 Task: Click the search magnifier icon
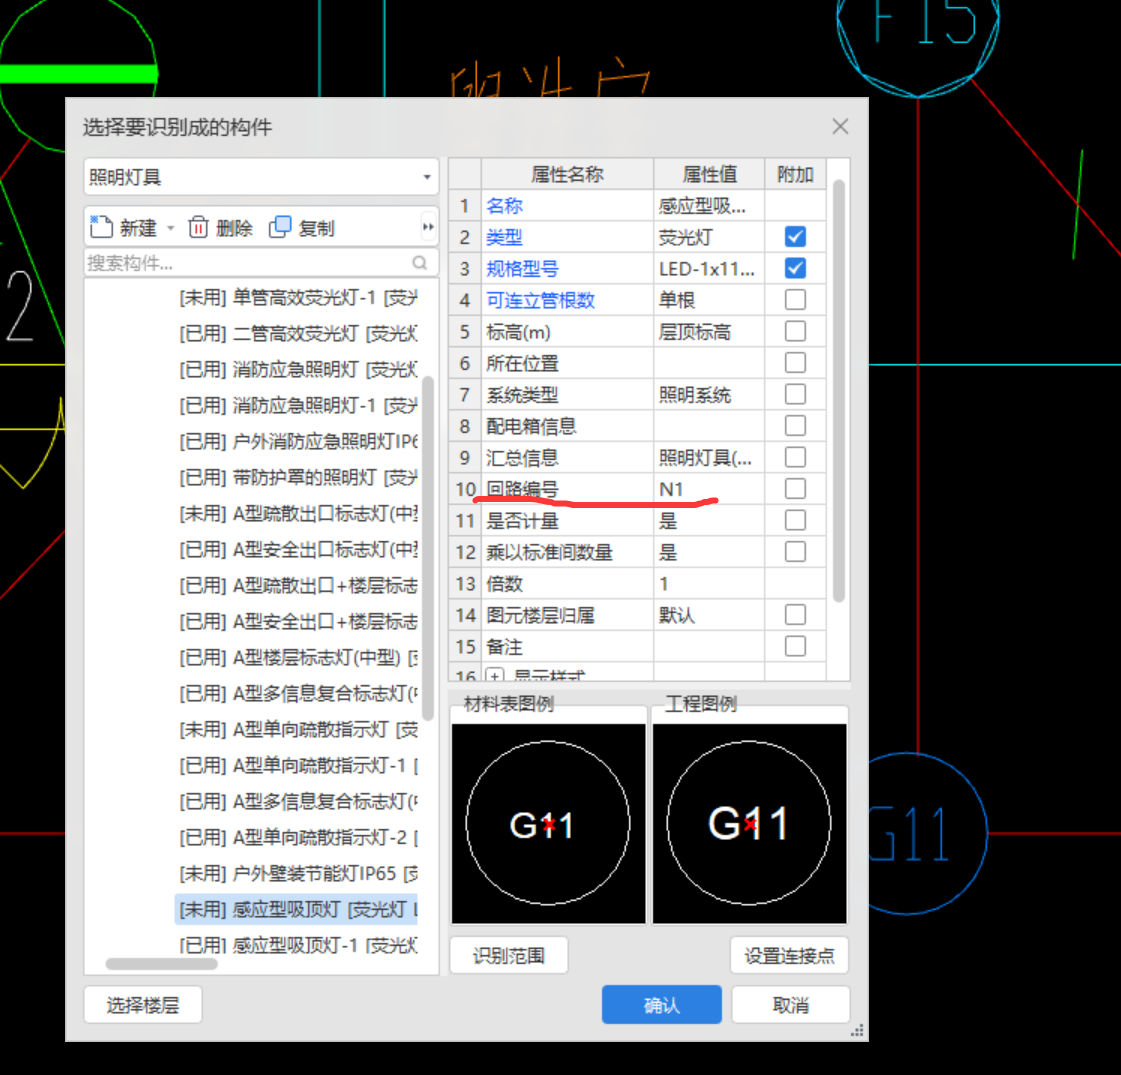pos(420,262)
